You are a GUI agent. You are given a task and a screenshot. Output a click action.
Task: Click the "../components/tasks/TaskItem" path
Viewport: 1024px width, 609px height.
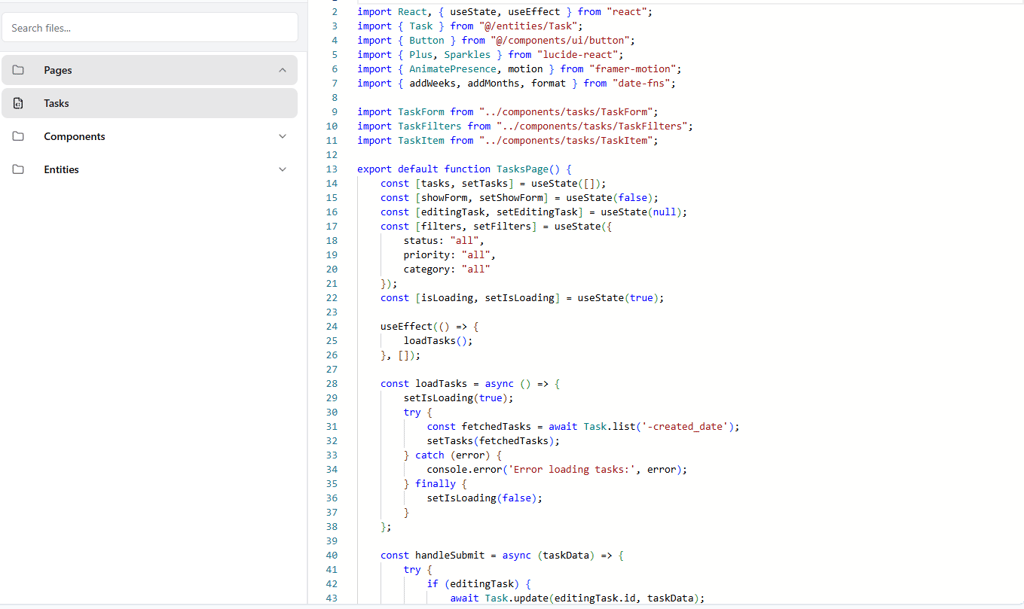(x=566, y=140)
